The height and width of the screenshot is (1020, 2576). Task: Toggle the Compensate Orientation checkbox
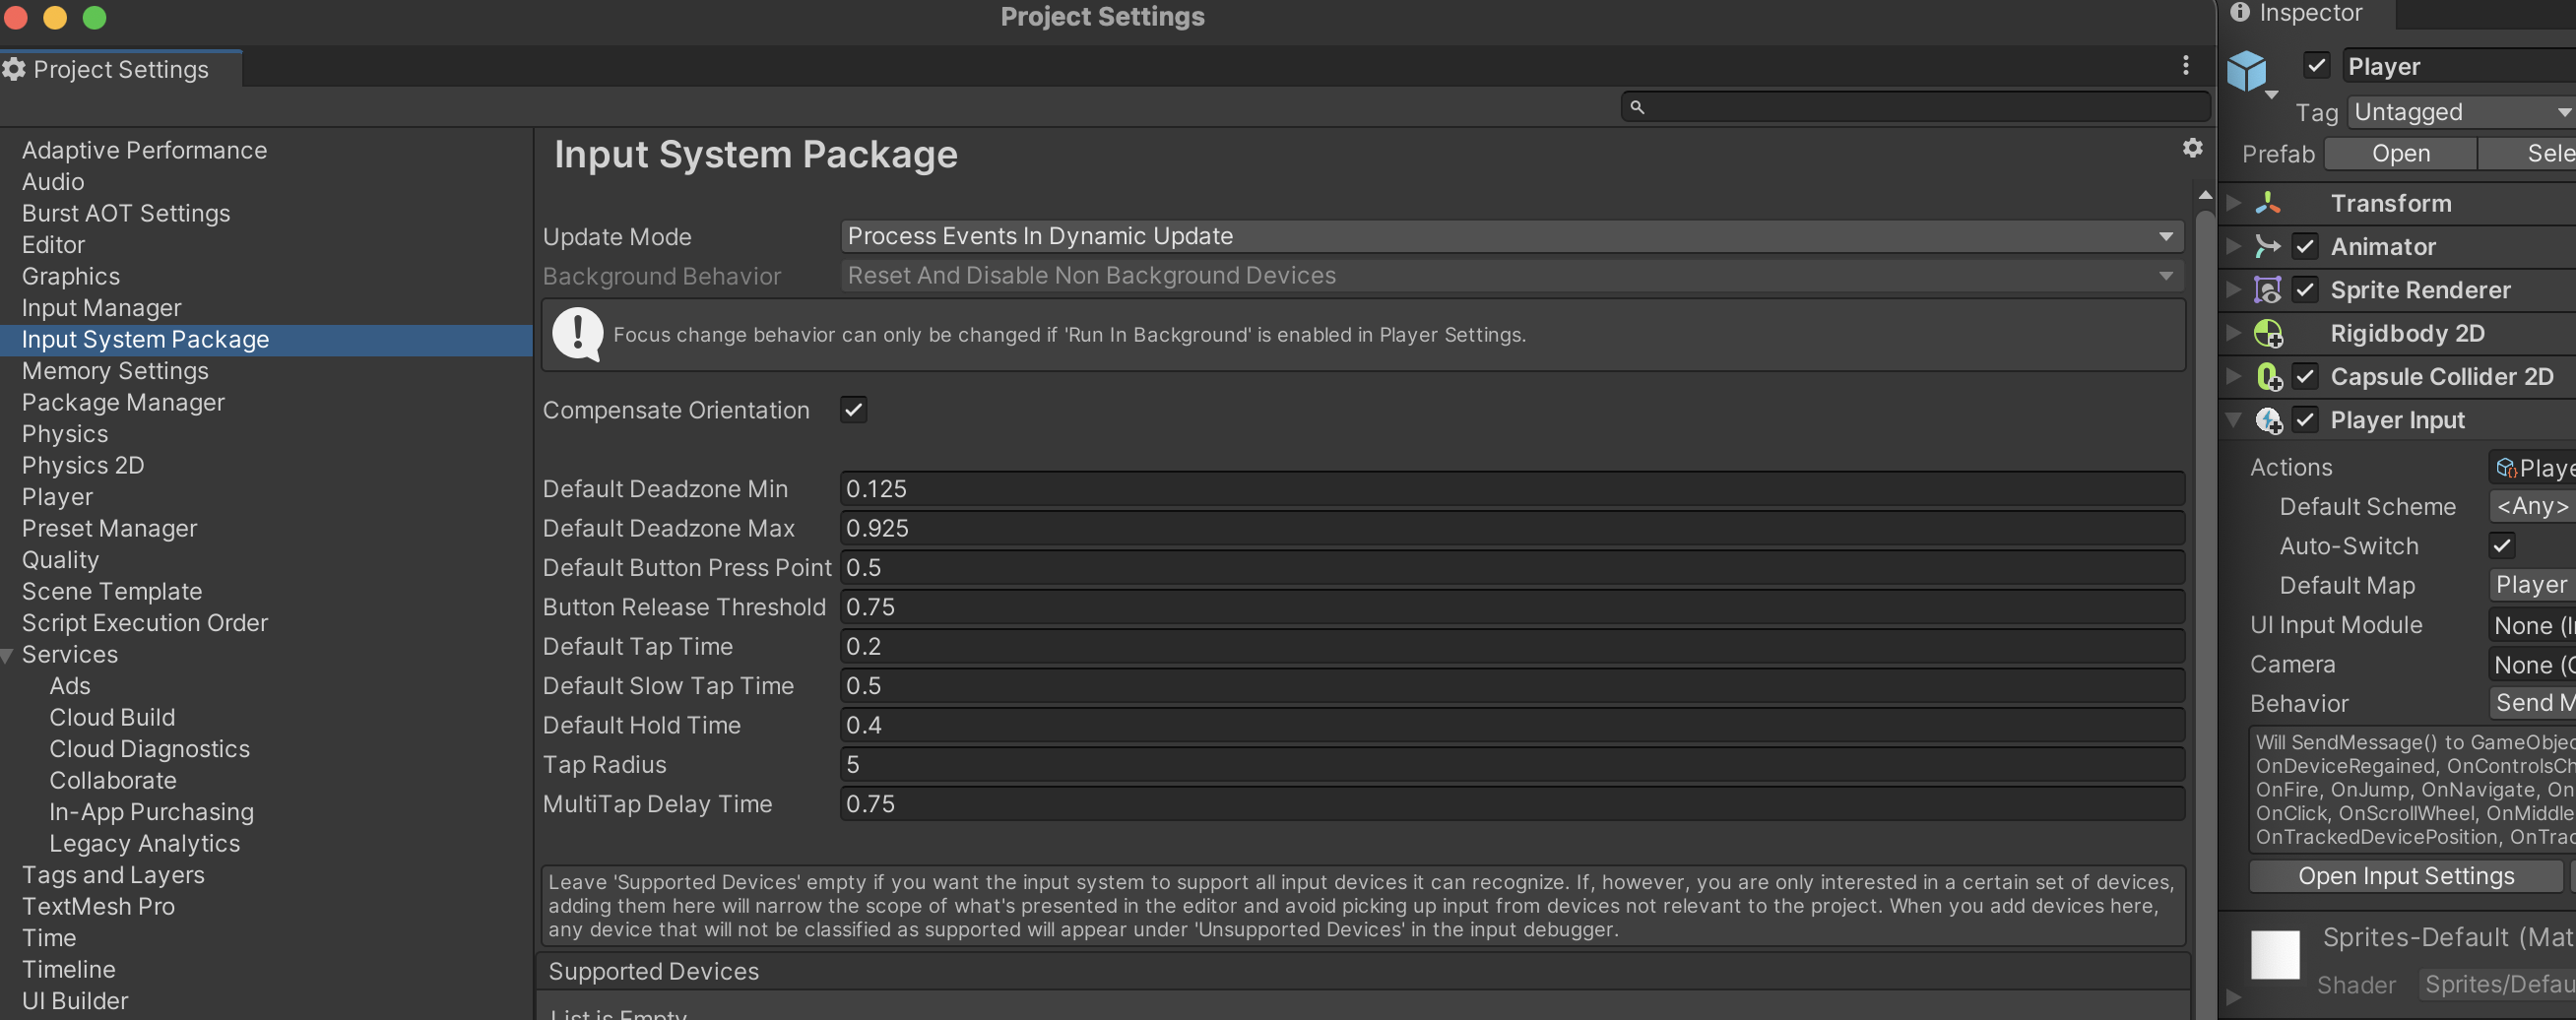coord(853,409)
